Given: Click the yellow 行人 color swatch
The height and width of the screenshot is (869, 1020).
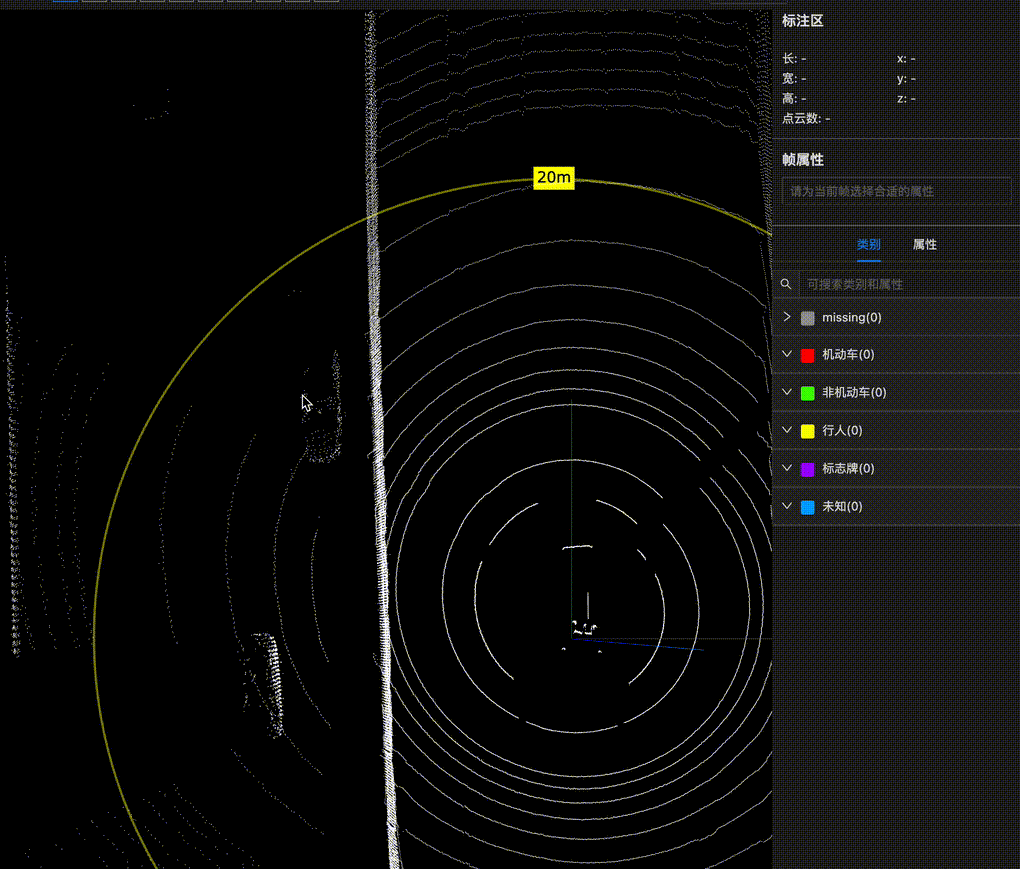Looking at the screenshot, I should tap(807, 431).
